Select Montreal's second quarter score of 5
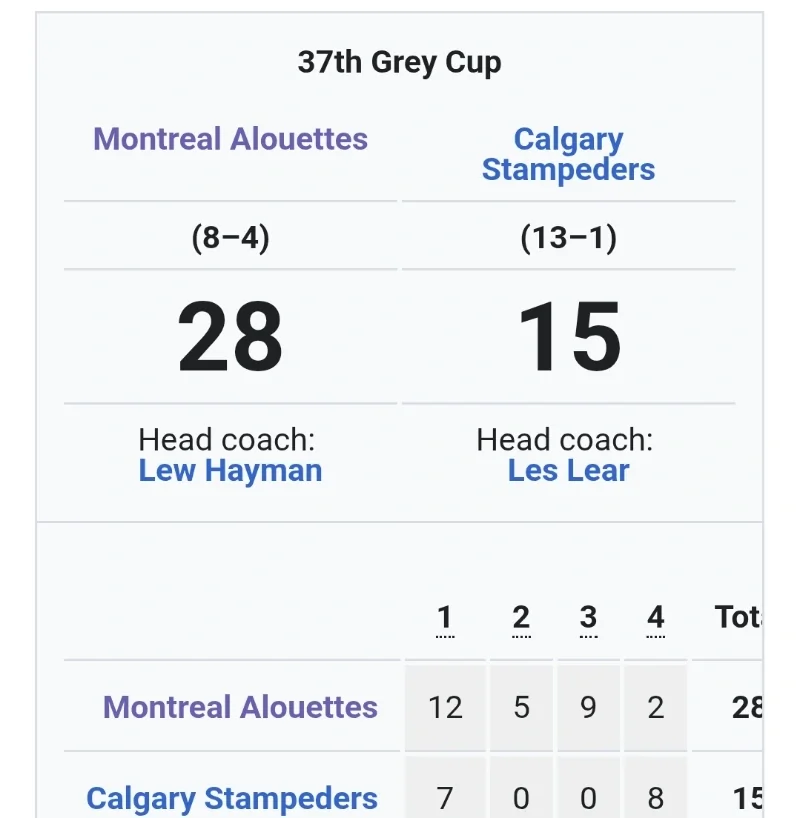The width and height of the screenshot is (800, 818). pos(521,708)
